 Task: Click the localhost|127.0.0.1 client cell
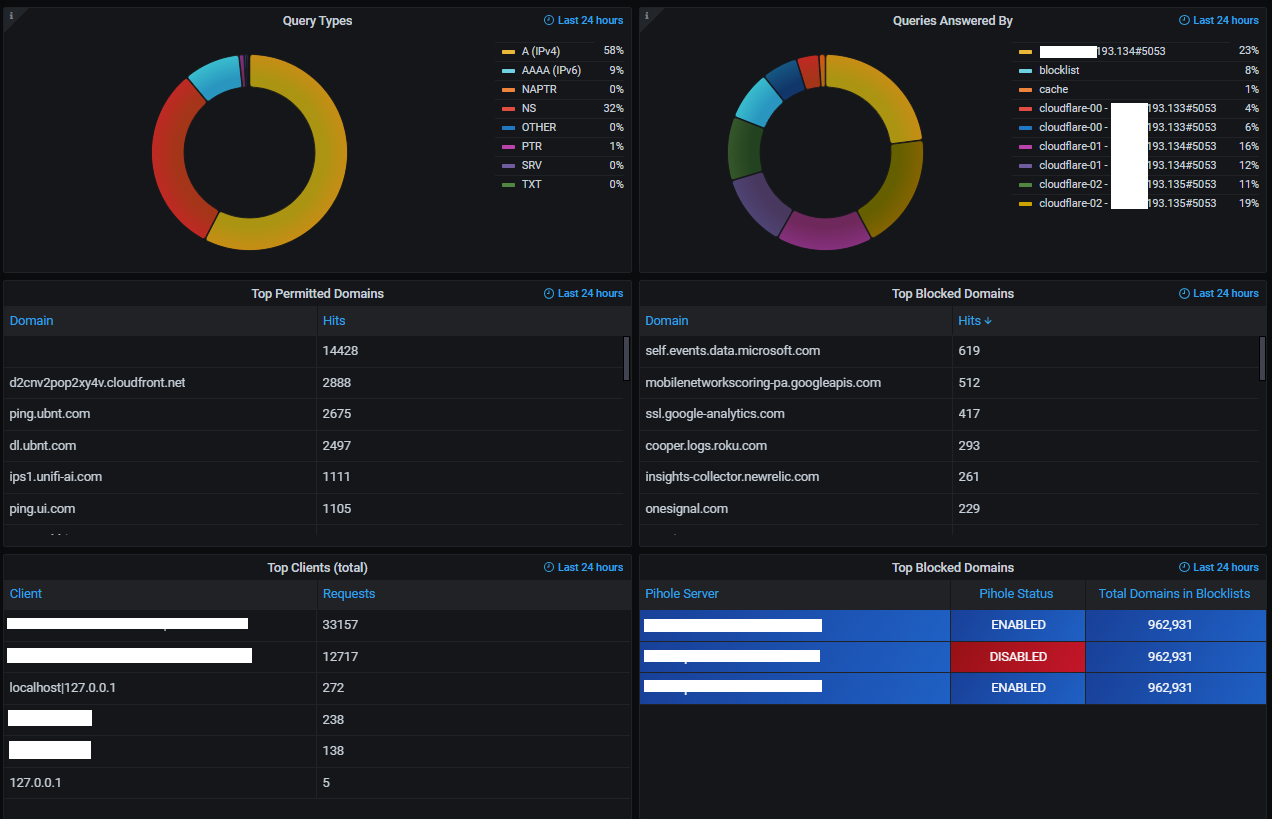pos(160,688)
